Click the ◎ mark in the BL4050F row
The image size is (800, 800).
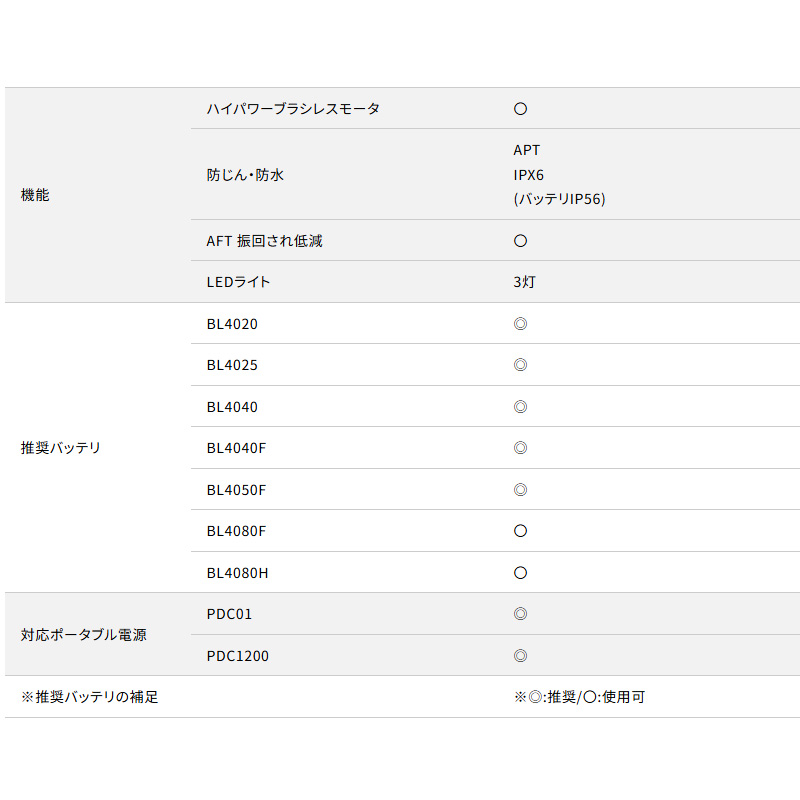pyautogui.click(x=520, y=490)
